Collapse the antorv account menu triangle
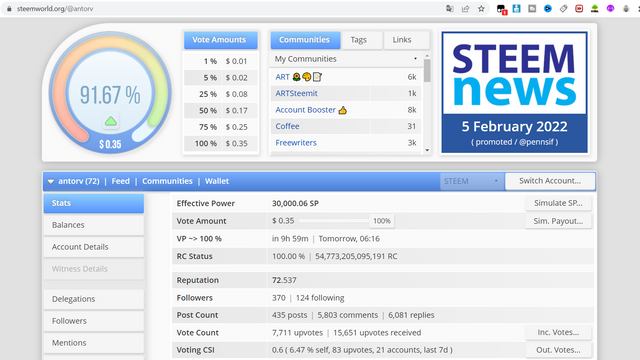This screenshot has width=640, height=360. click(51, 181)
